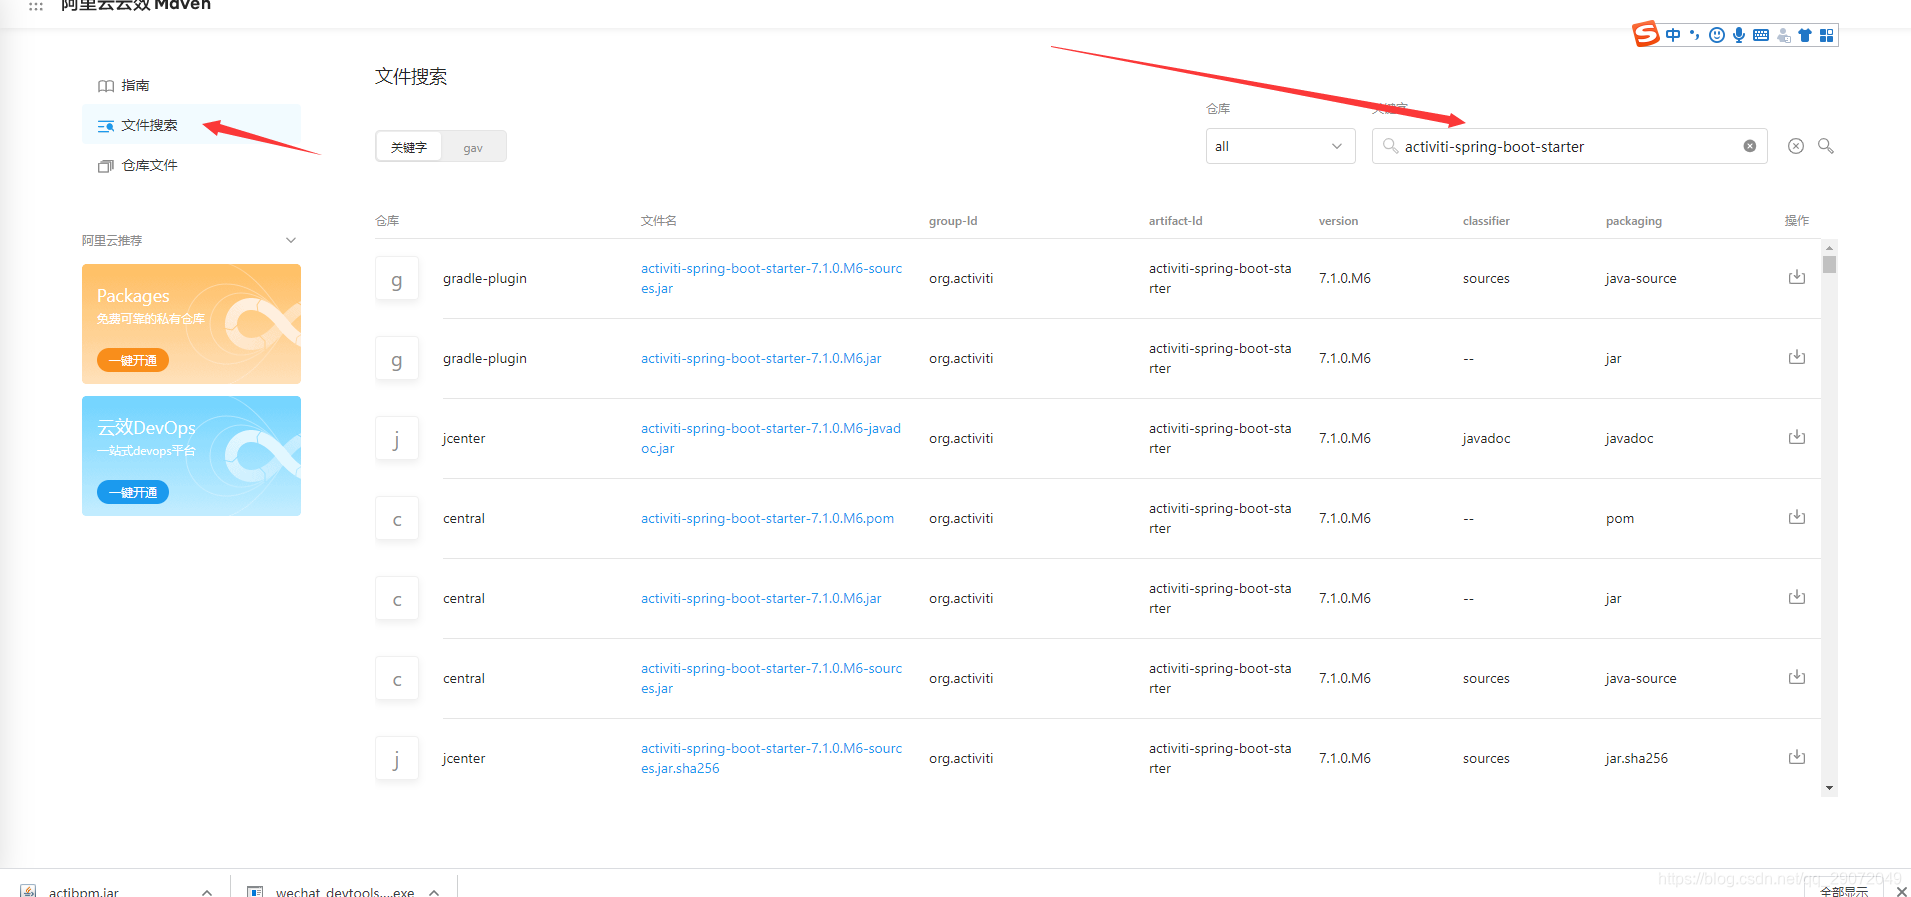This screenshot has width=1911, height=897.
Task: Toggle punctuation mode in Sogou bar
Action: point(1694,35)
